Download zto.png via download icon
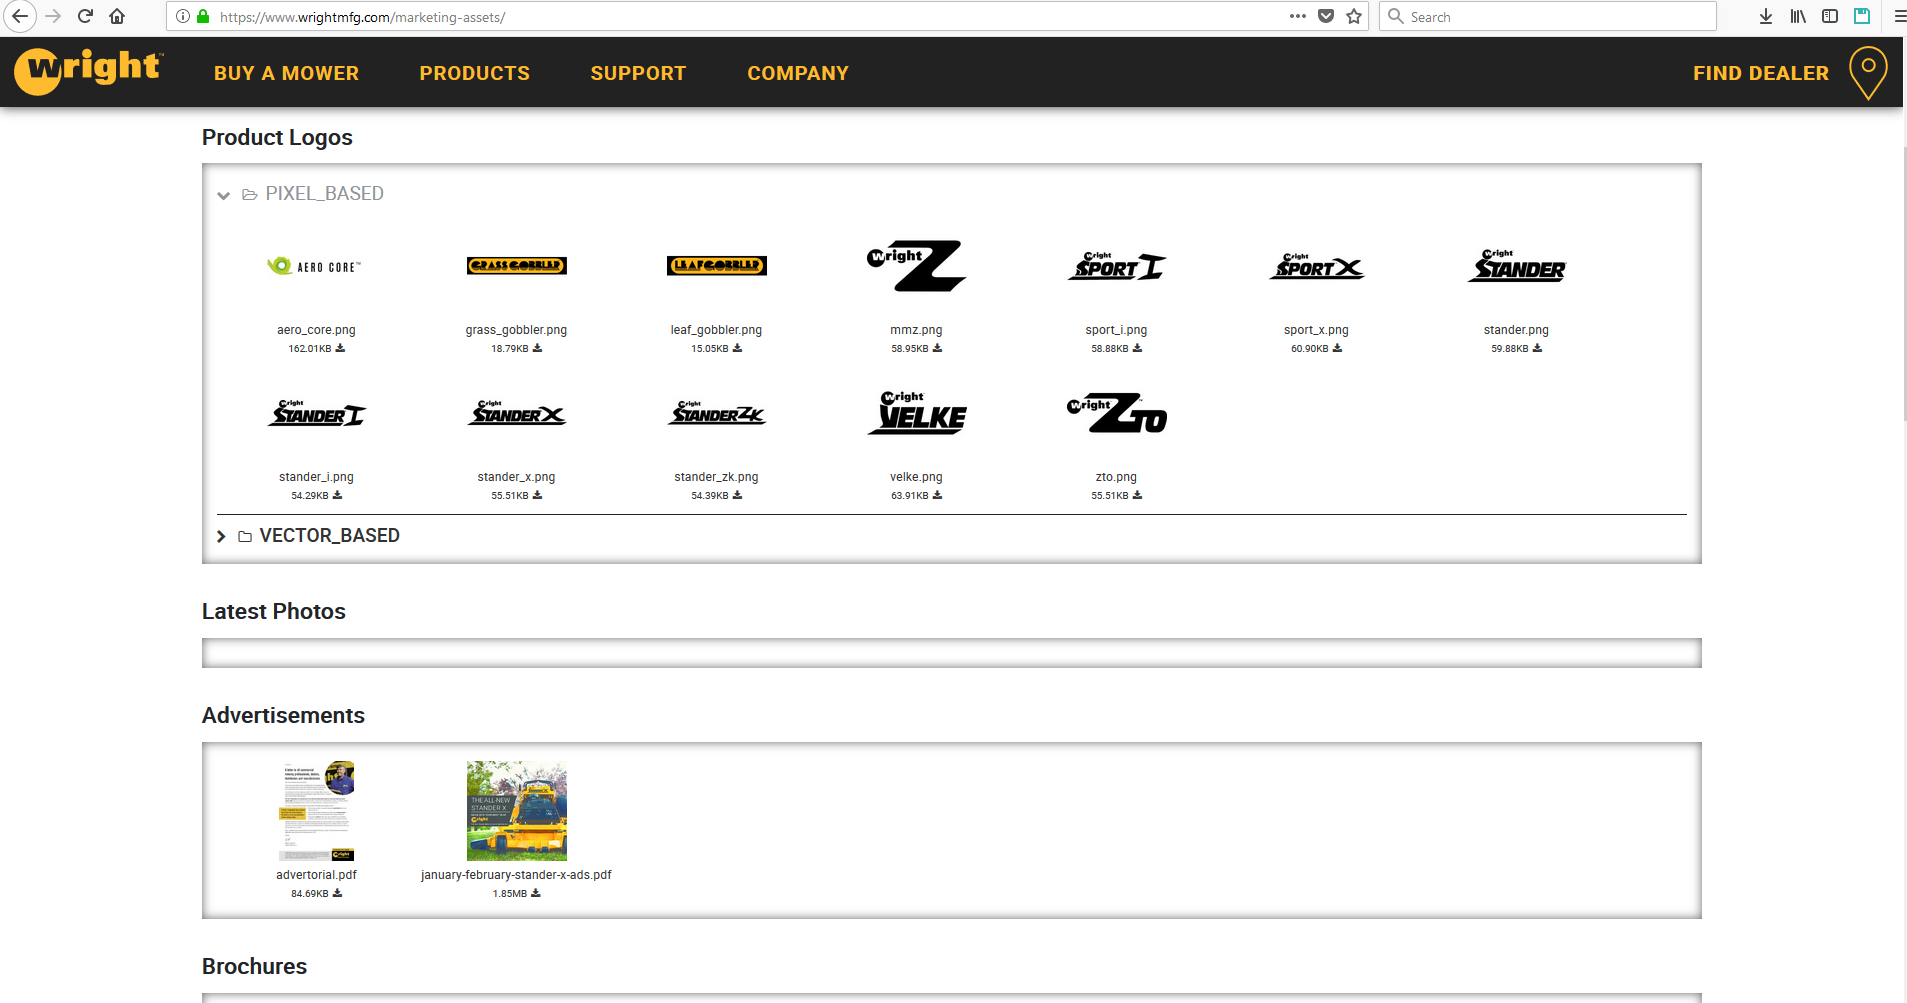1907x1003 pixels. pyautogui.click(x=1137, y=495)
